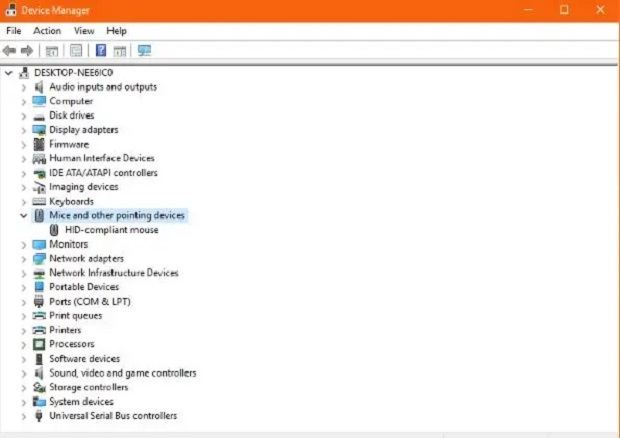
Task: Click the Display adapters icon
Action: 39,130
